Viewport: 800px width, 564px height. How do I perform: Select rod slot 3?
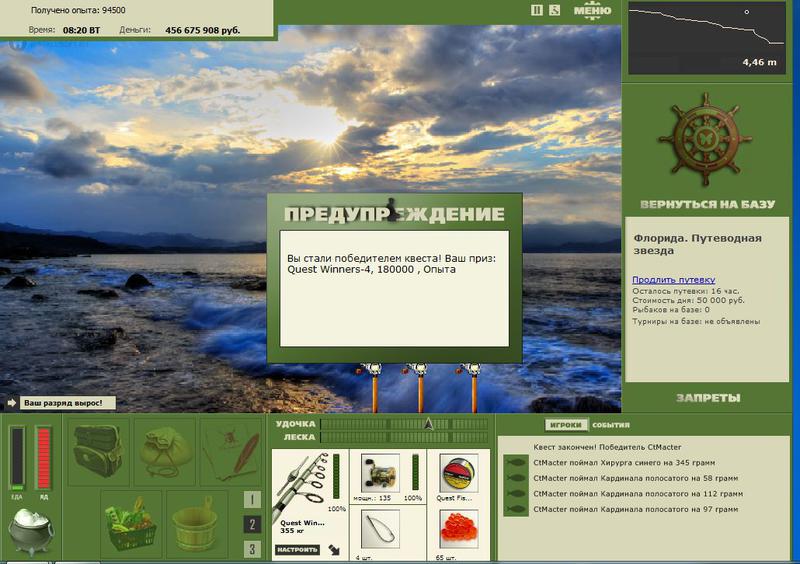(x=252, y=549)
